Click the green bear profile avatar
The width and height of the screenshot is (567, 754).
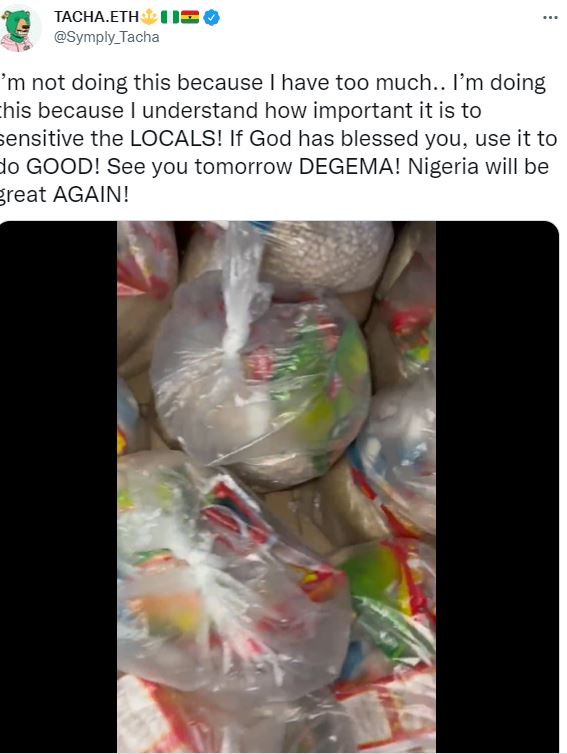point(17,29)
